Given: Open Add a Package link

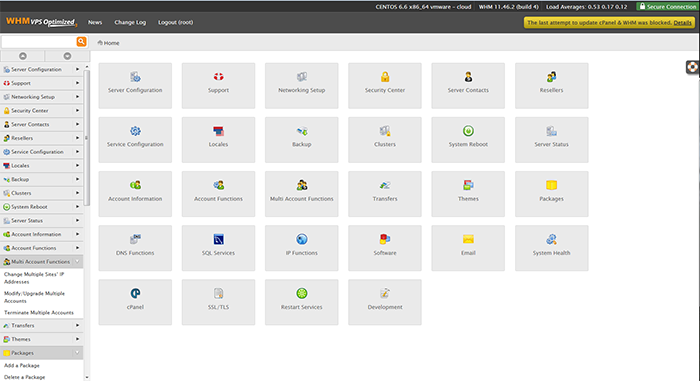Looking at the screenshot, I should [22, 365].
